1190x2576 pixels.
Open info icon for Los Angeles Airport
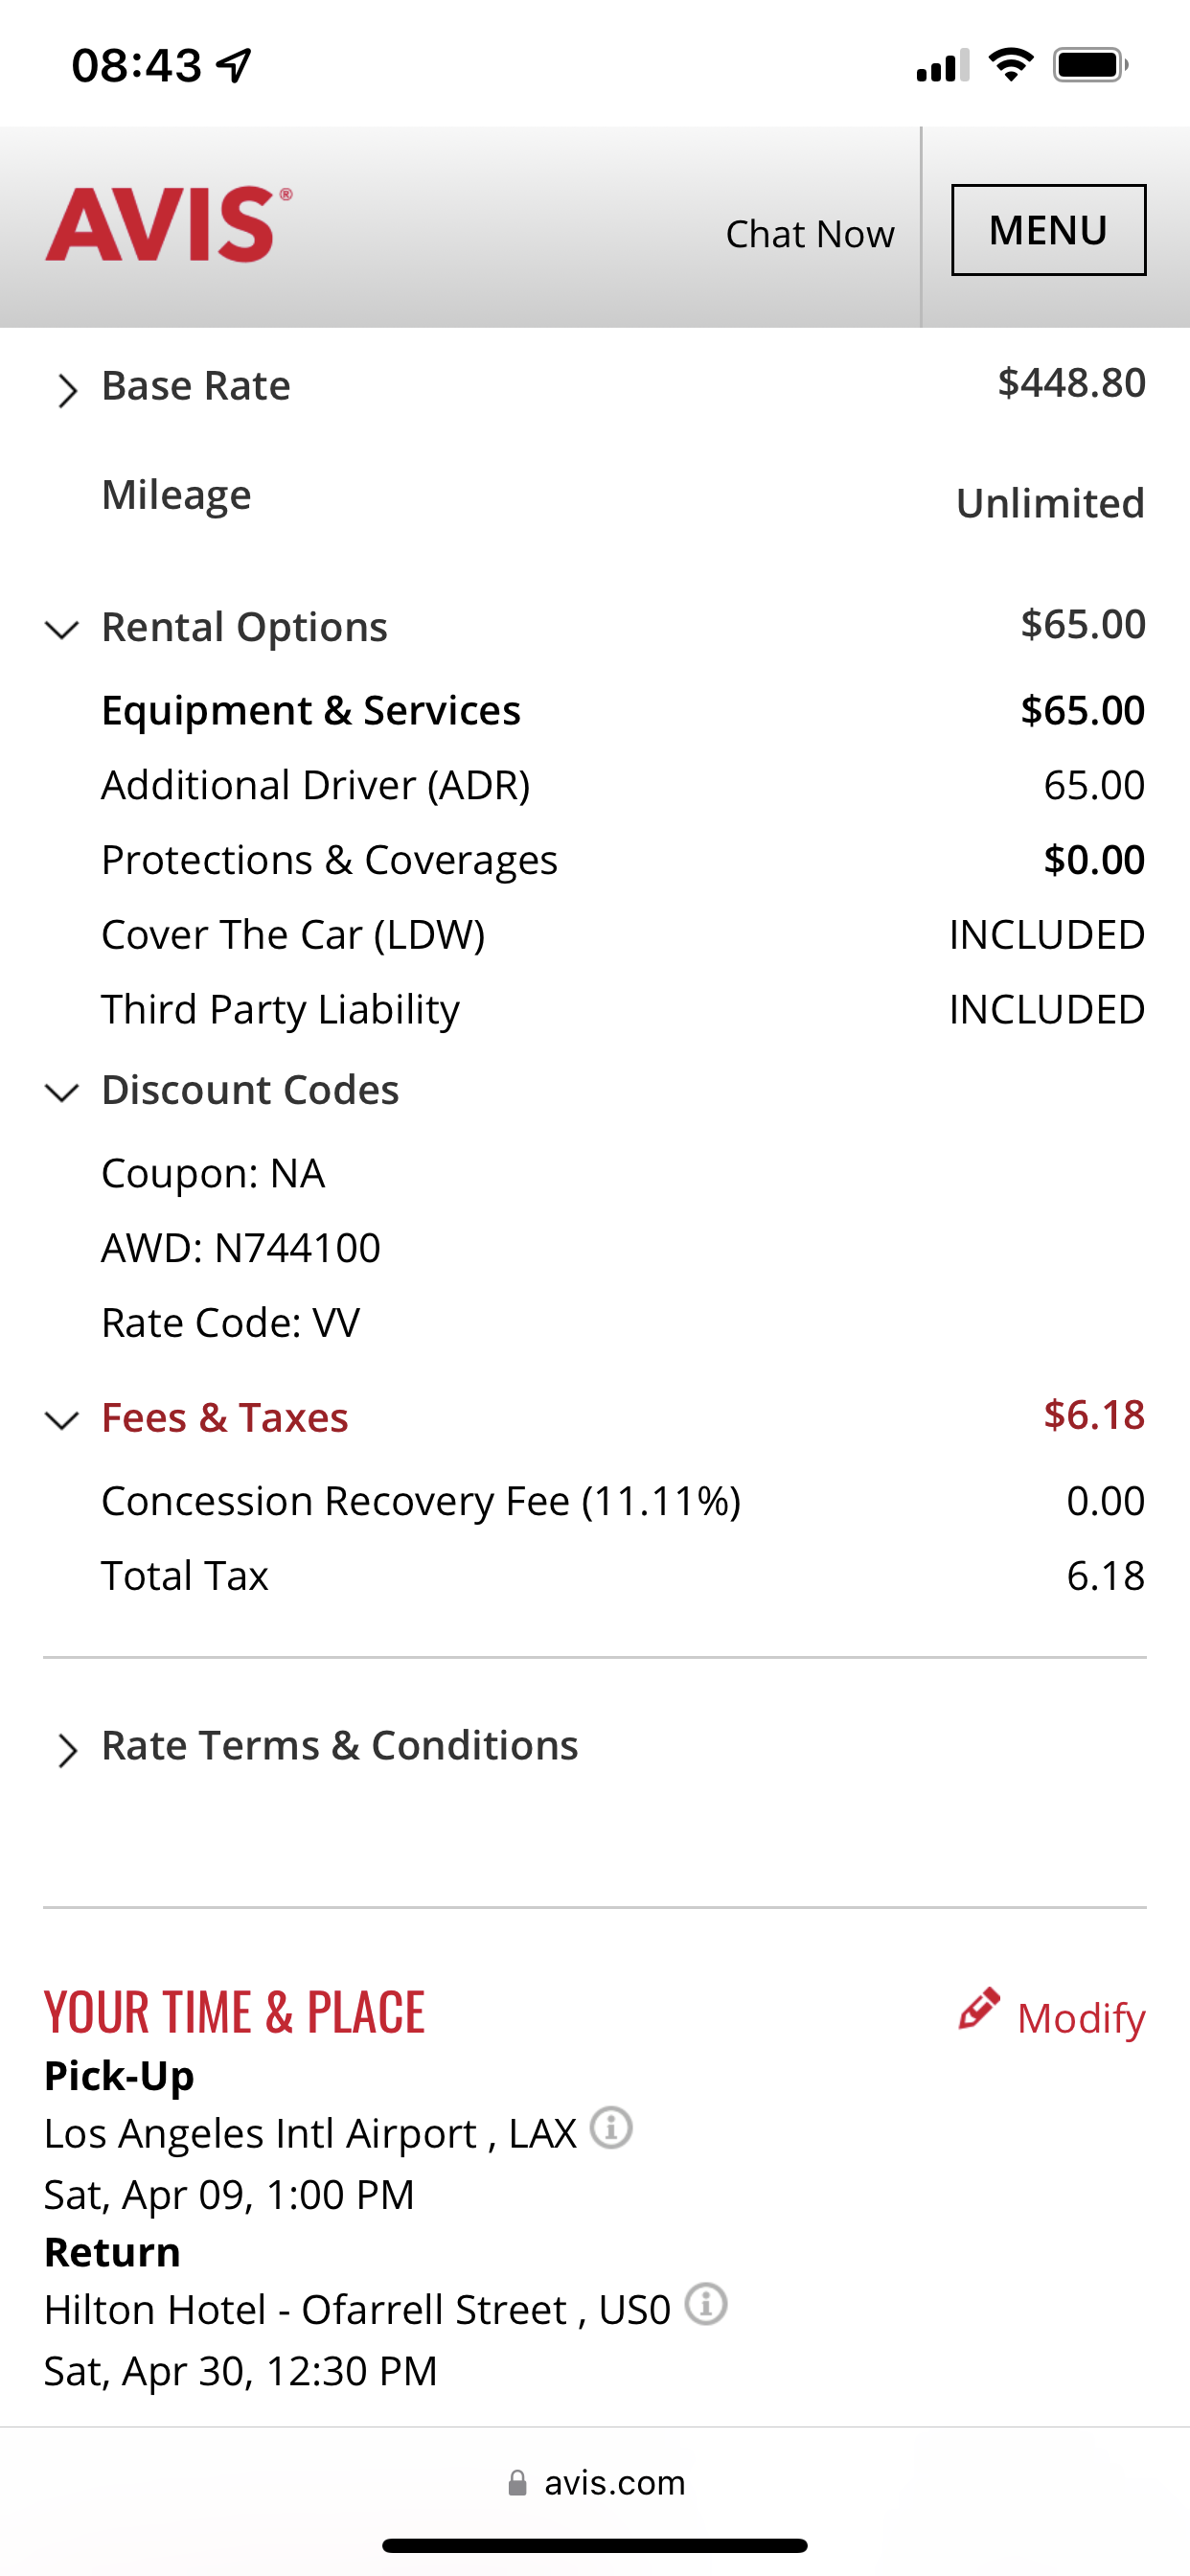point(611,2127)
